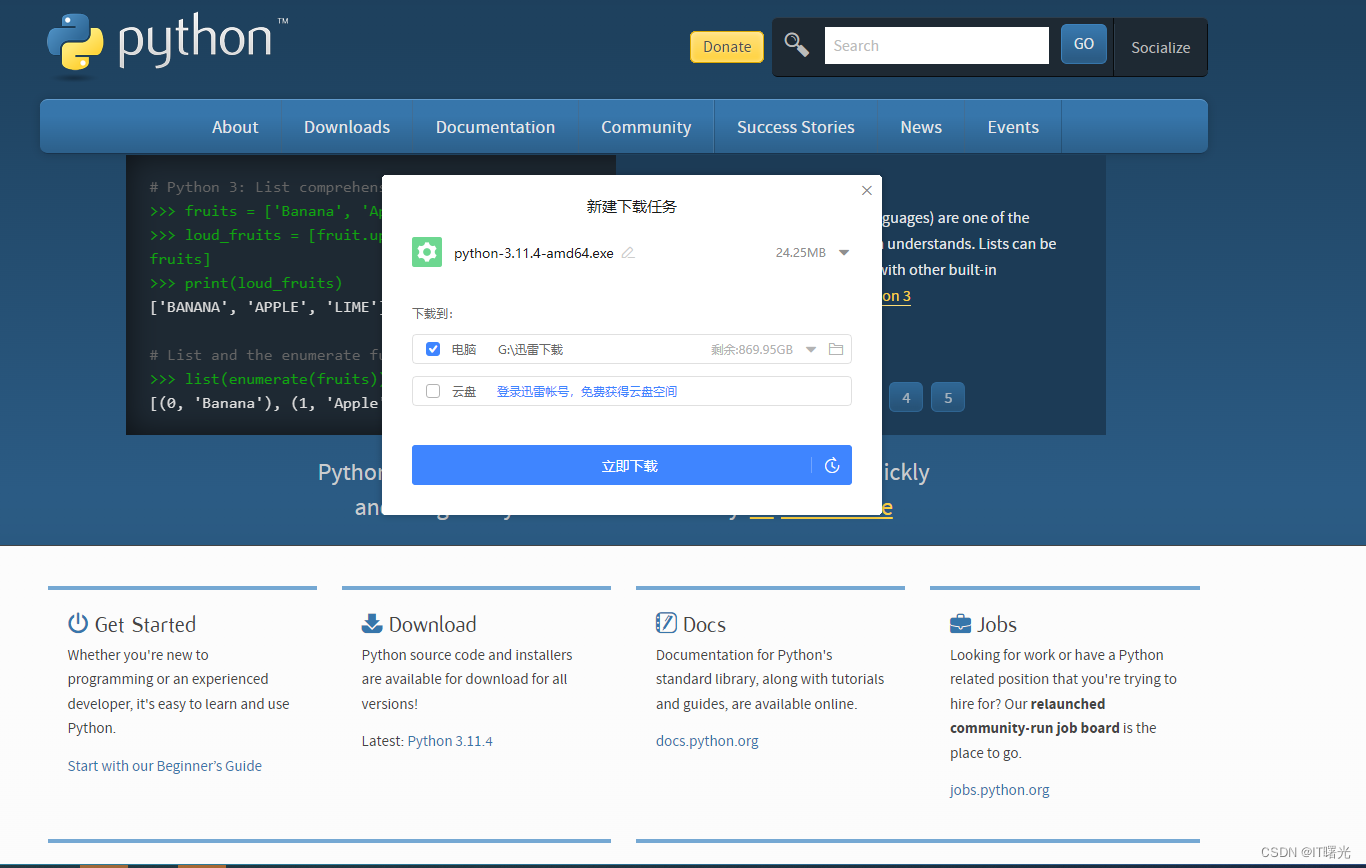
Task: Open the download path dropdown arrow
Action: [811, 349]
